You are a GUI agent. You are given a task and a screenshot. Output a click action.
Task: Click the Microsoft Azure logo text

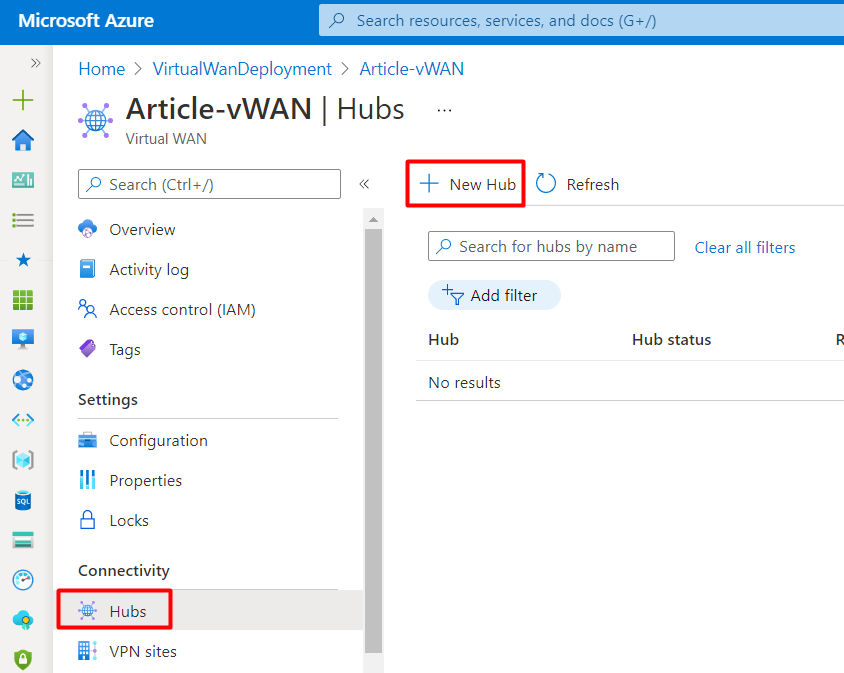click(x=86, y=20)
